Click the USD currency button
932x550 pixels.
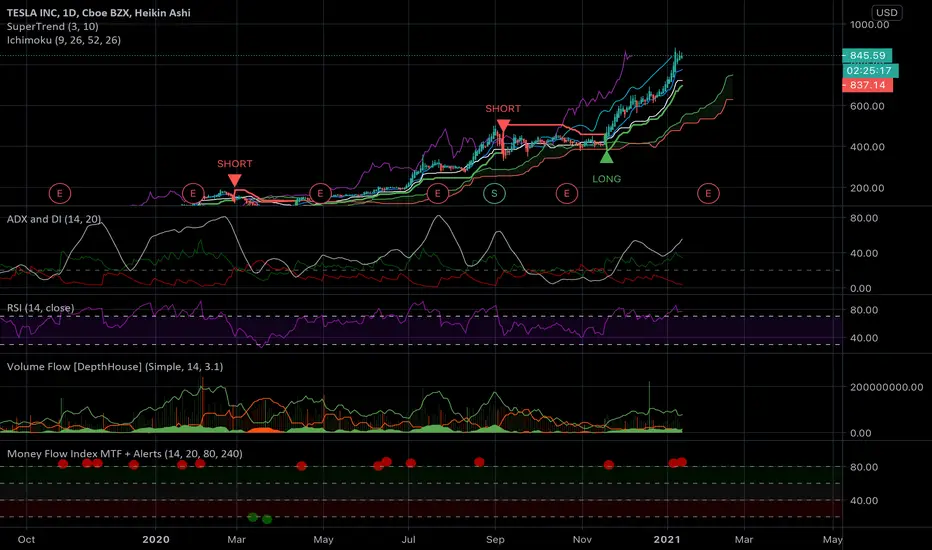click(886, 12)
